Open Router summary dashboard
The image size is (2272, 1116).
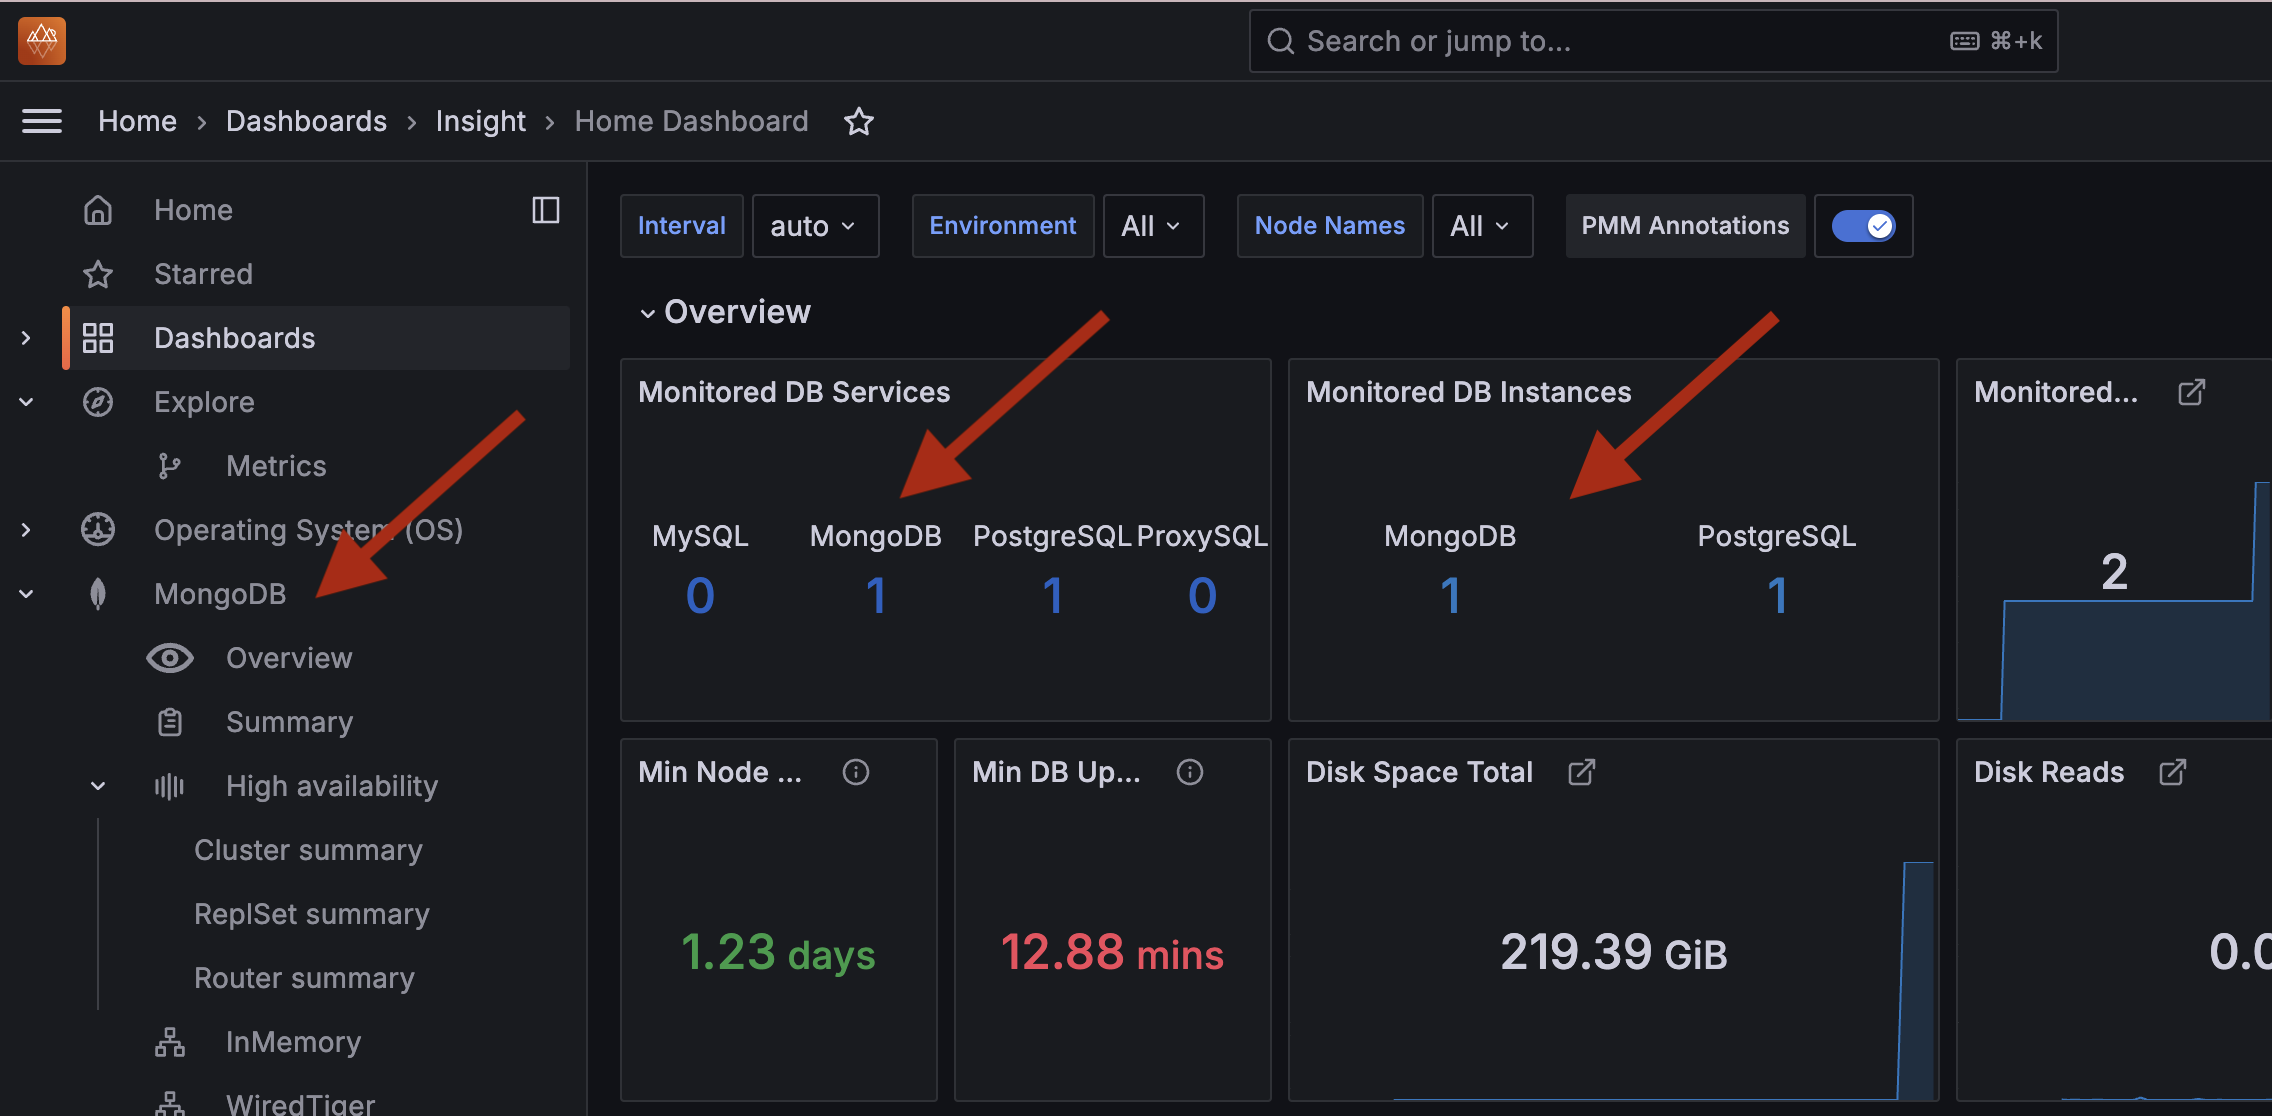[304, 978]
